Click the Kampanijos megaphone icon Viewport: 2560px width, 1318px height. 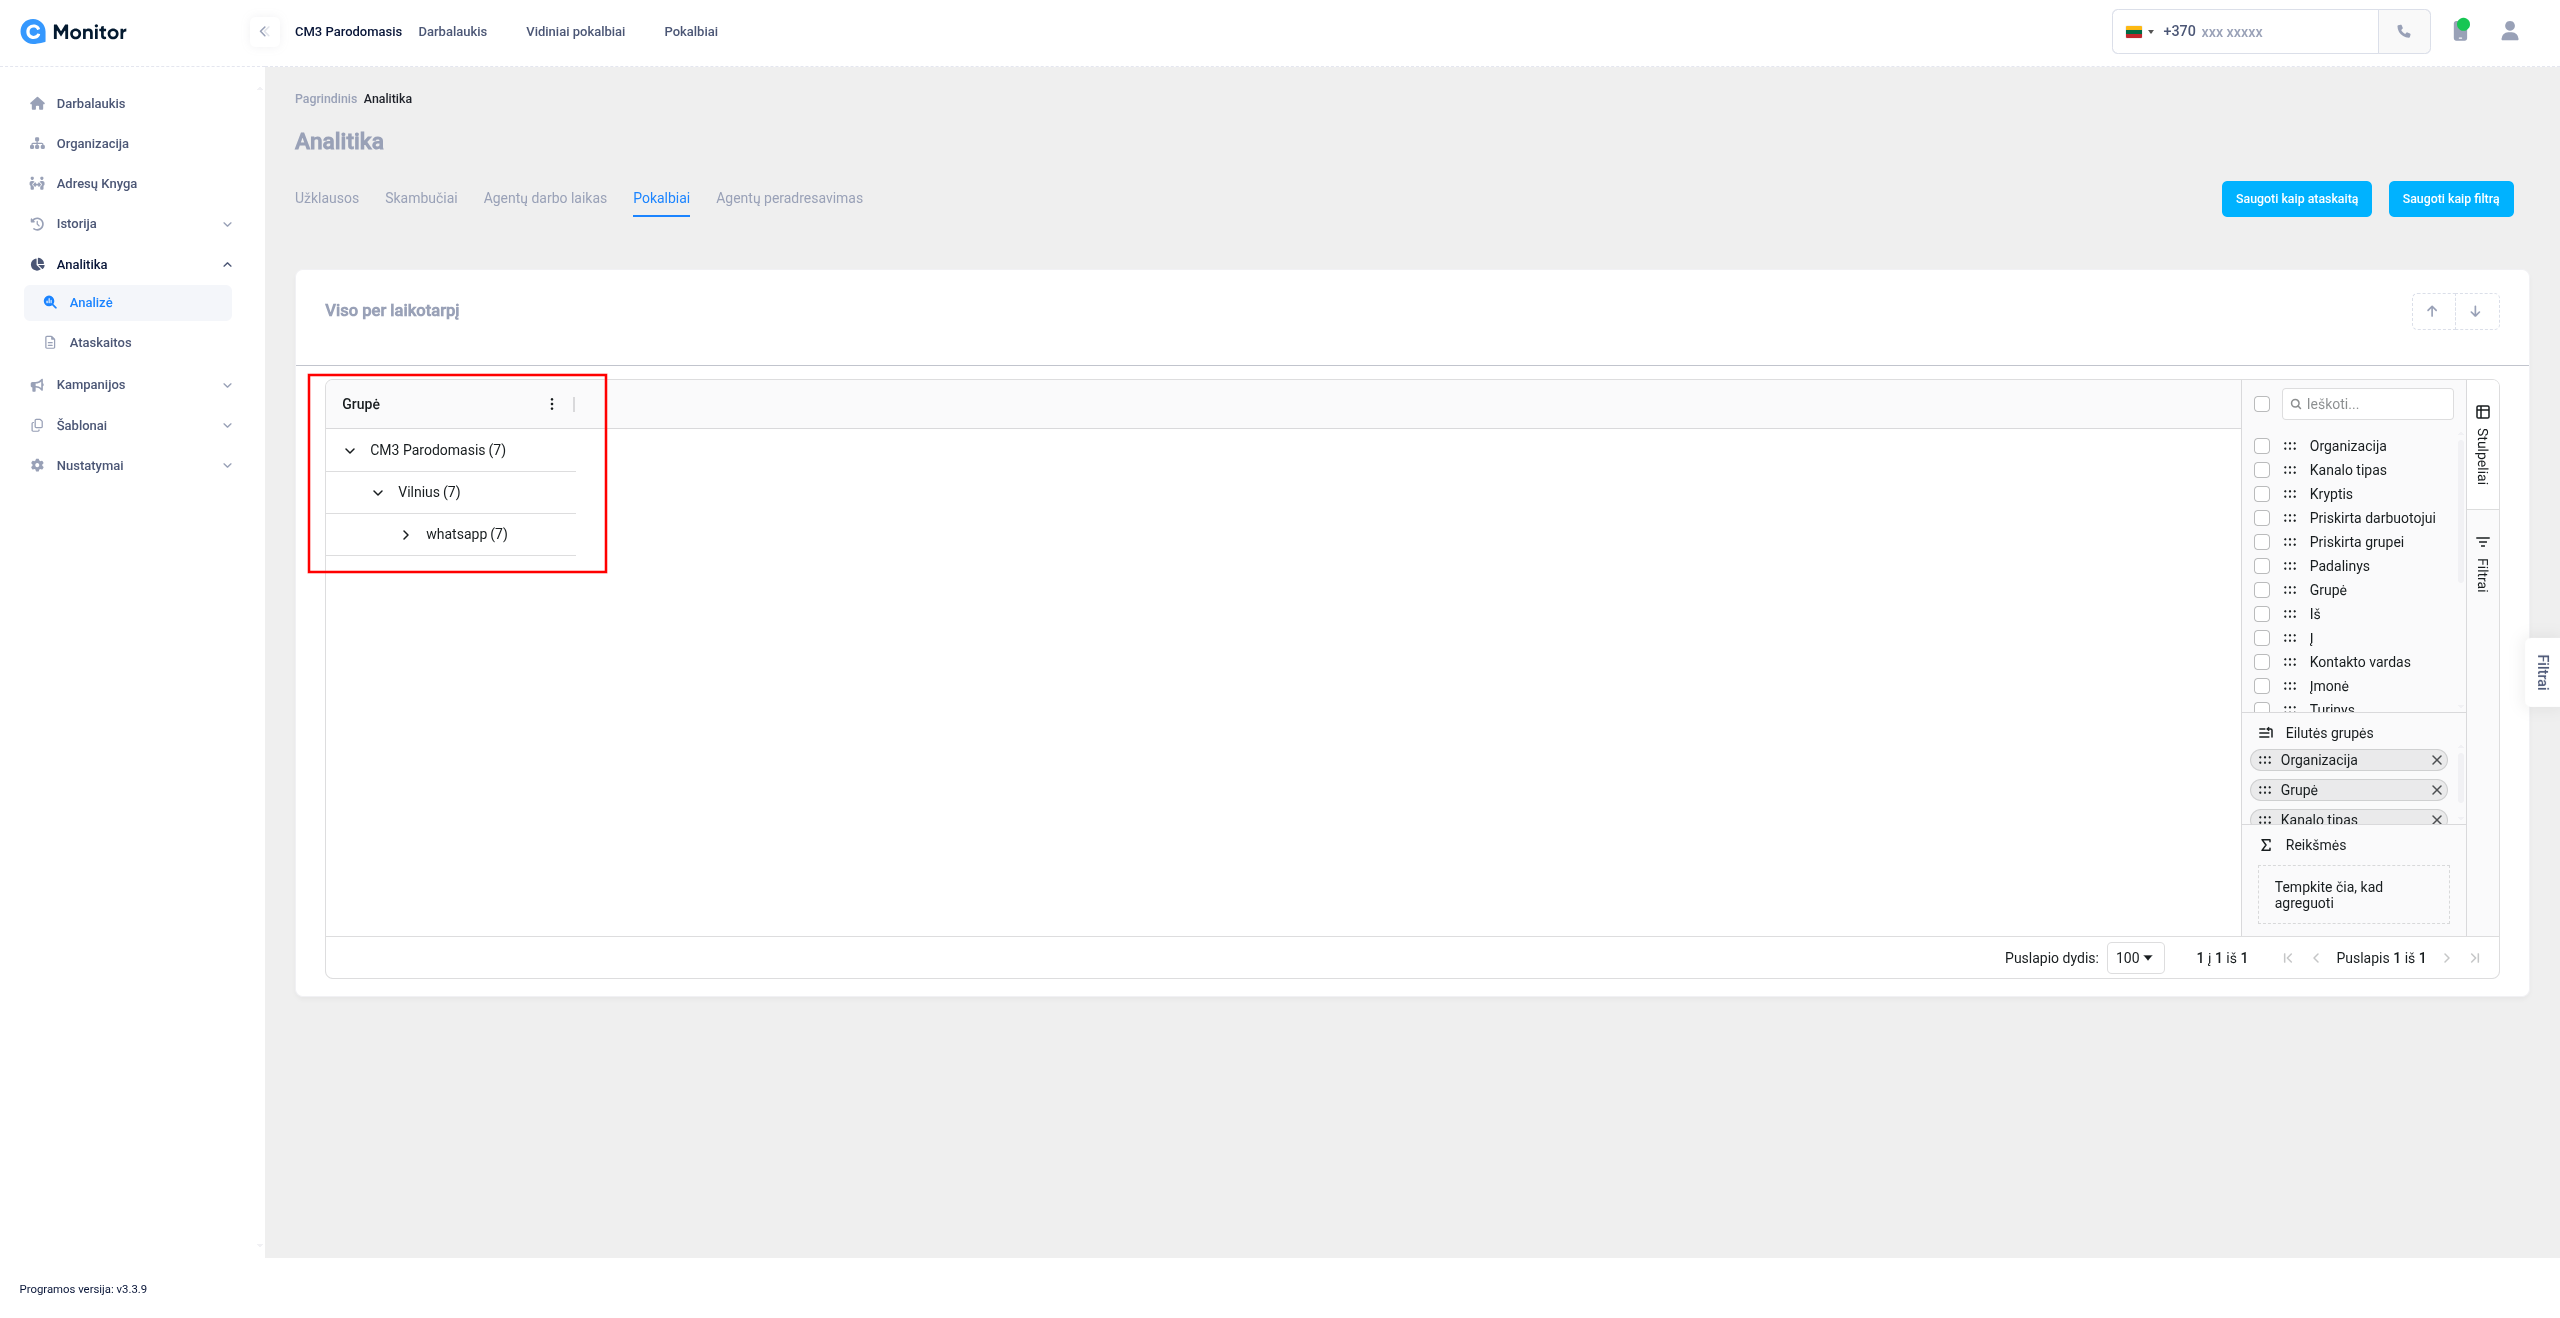38,385
